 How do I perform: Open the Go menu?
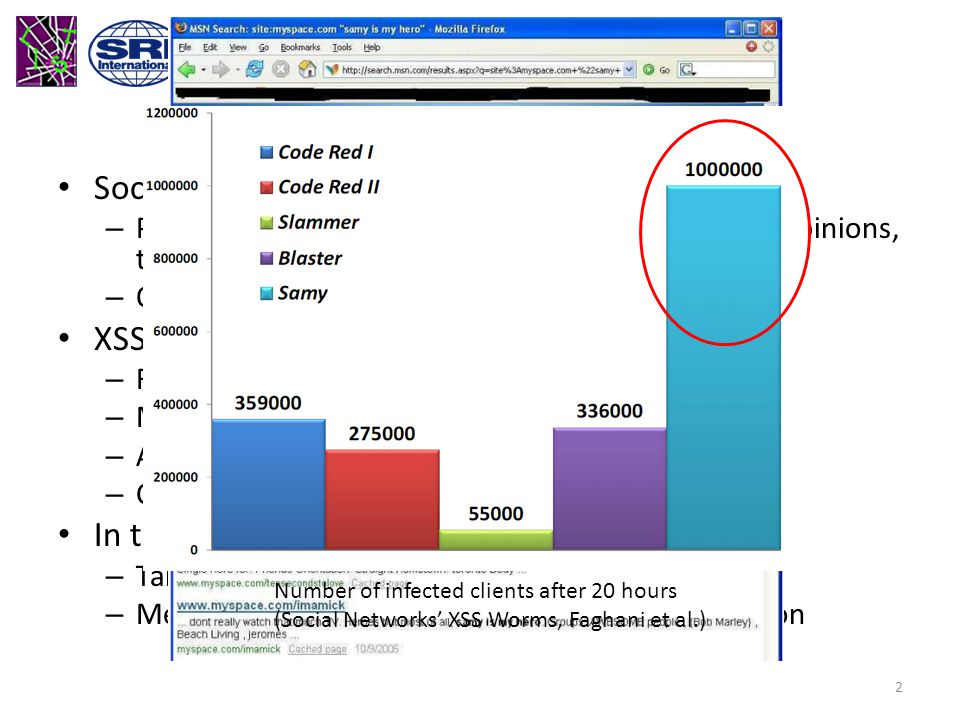click(263, 47)
